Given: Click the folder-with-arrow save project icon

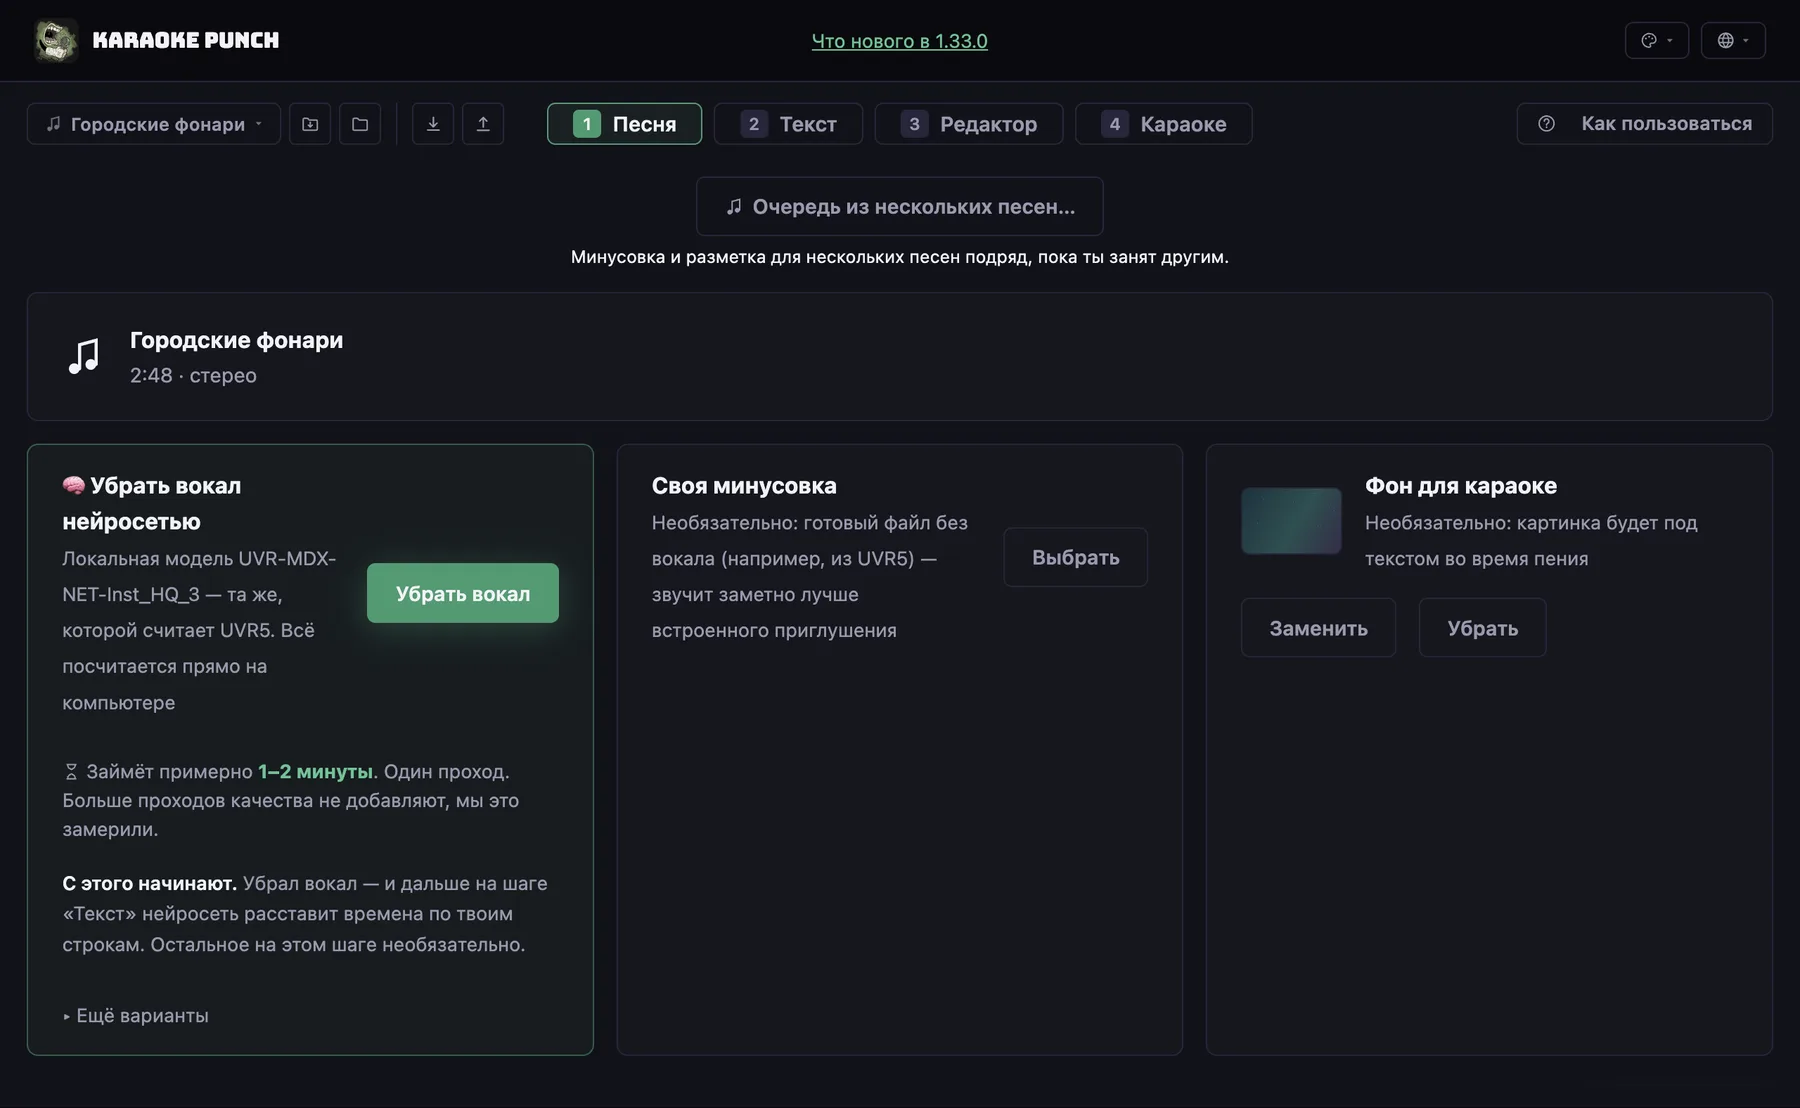Looking at the screenshot, I should tap(310, 124).
